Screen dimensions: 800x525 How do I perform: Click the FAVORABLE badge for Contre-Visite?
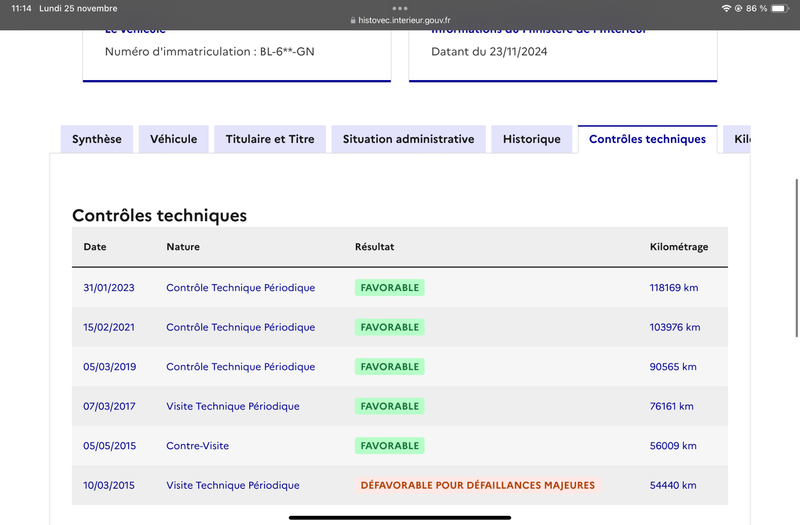(x=389, y=446)
